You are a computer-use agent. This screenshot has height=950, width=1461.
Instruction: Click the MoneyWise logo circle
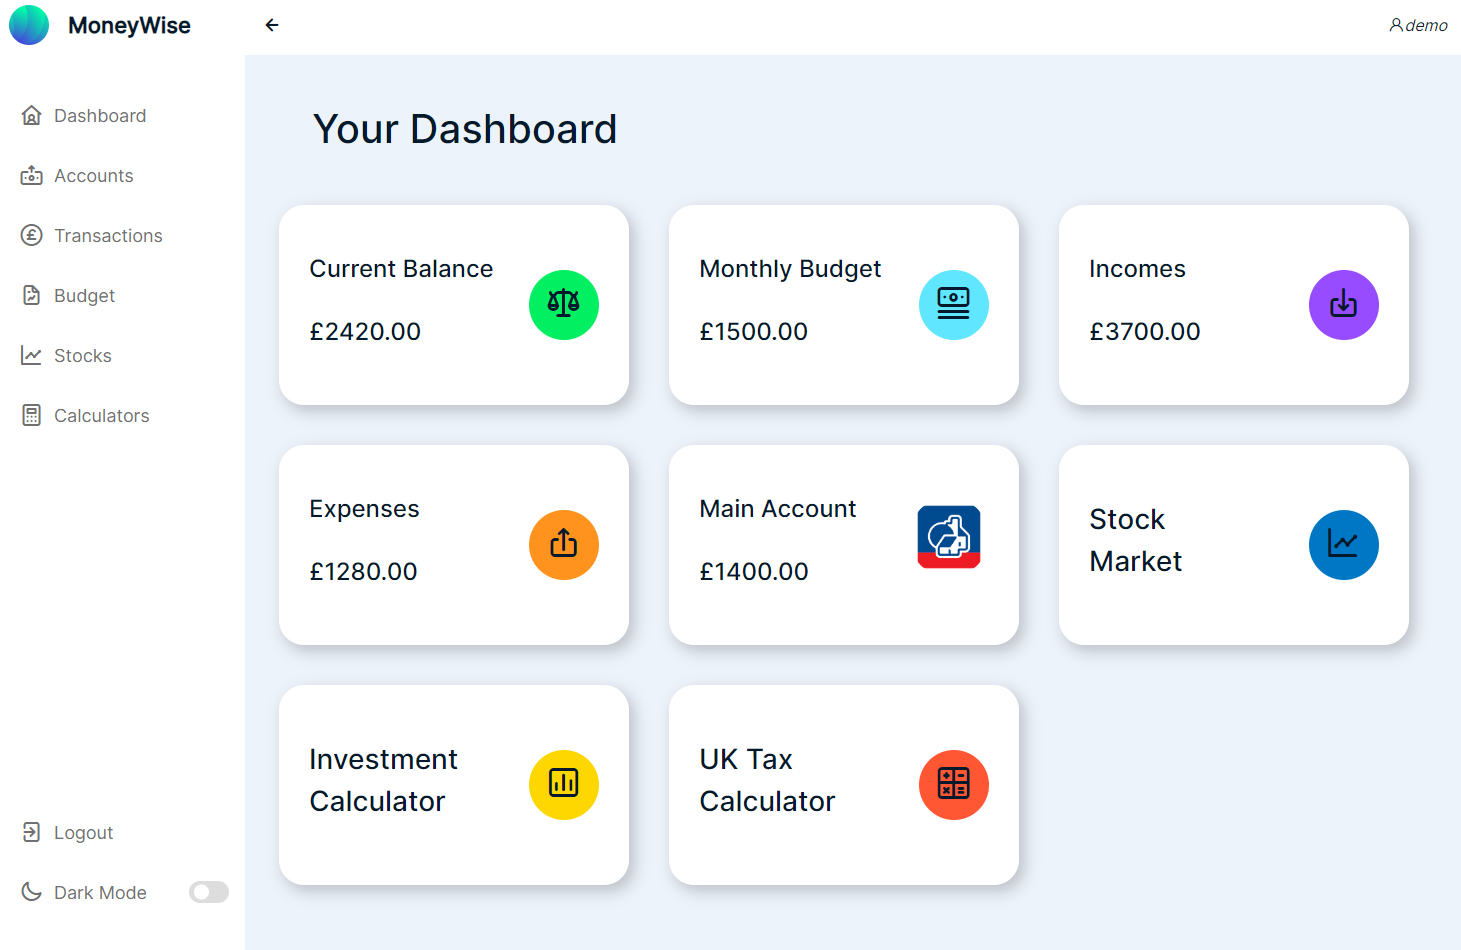(29, 25)
